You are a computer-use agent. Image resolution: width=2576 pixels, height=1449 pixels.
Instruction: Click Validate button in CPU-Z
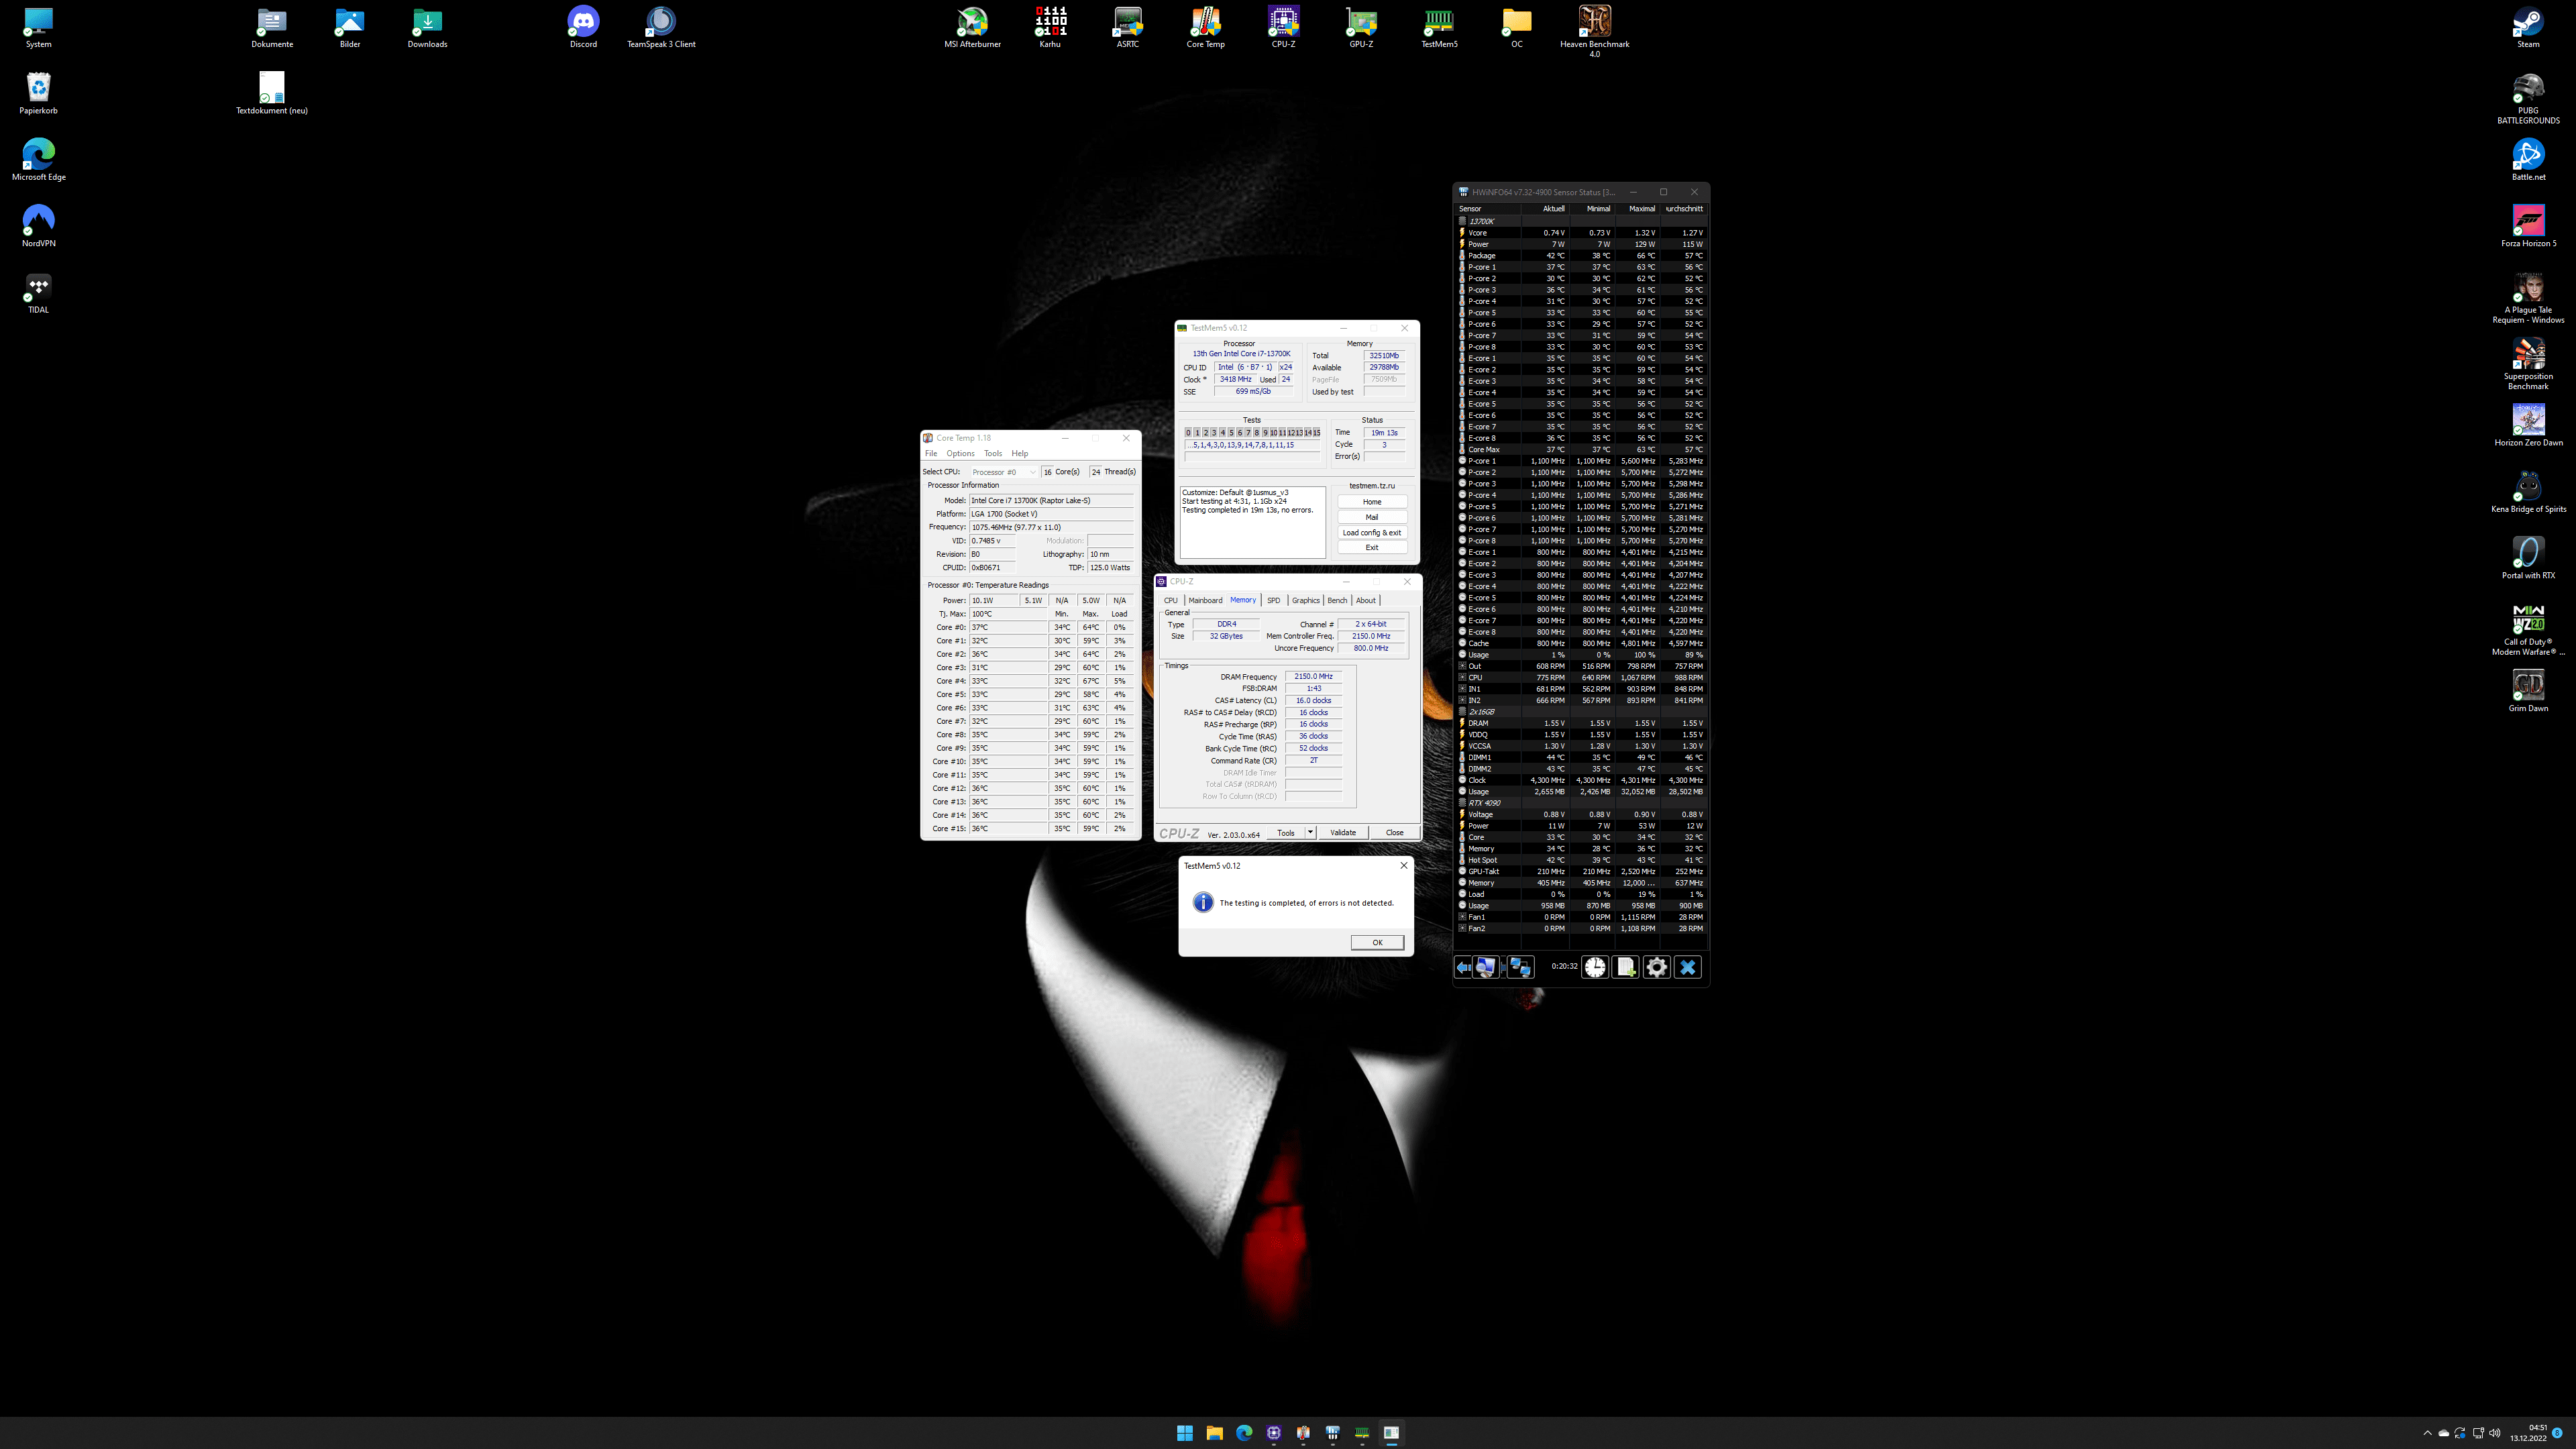[1343, 832]
